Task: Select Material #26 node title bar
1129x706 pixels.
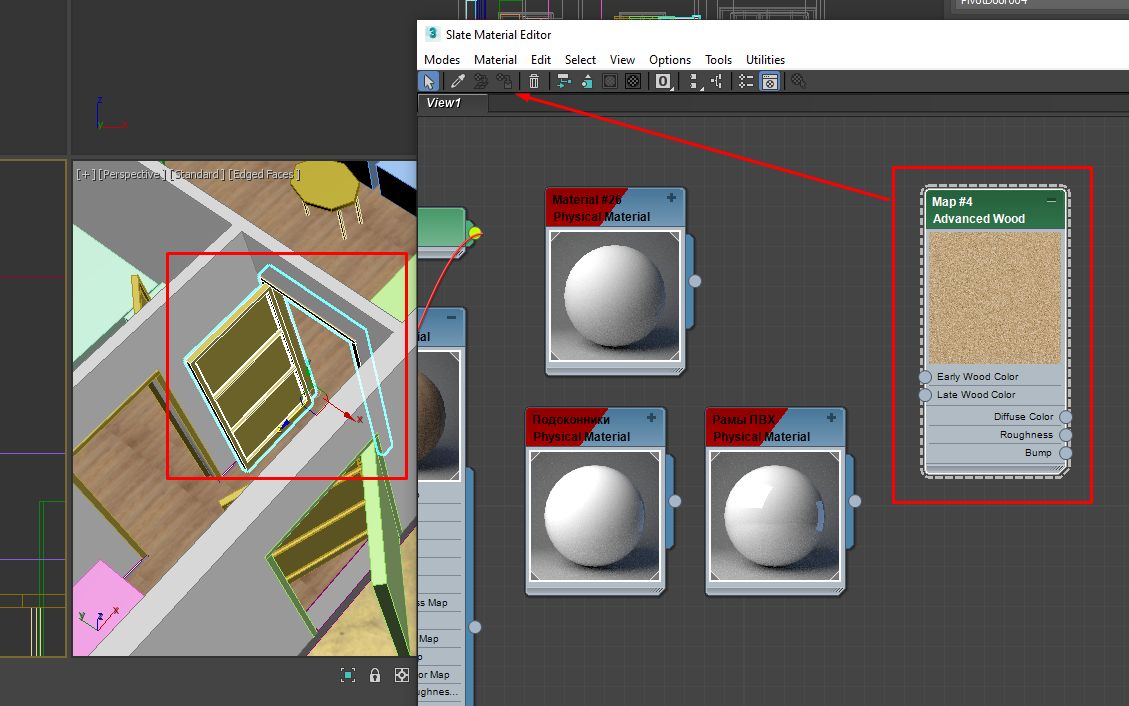Action: (x=615, y=208)
